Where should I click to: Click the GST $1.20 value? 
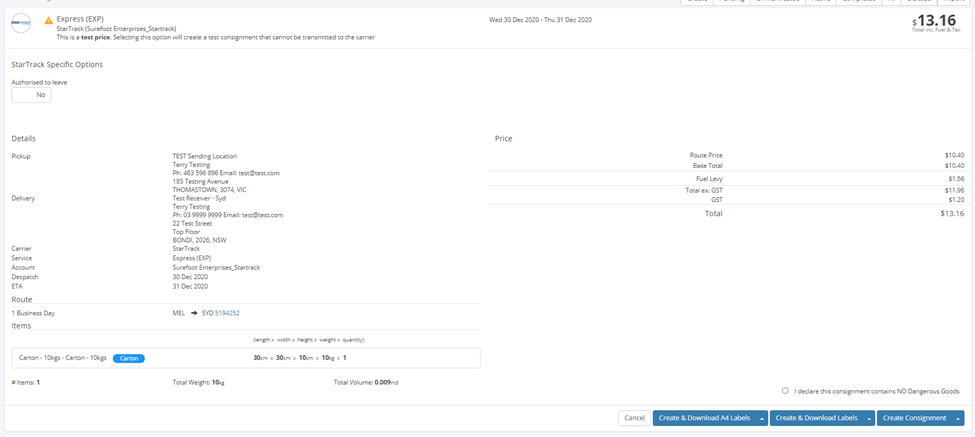tap(955, 200)
